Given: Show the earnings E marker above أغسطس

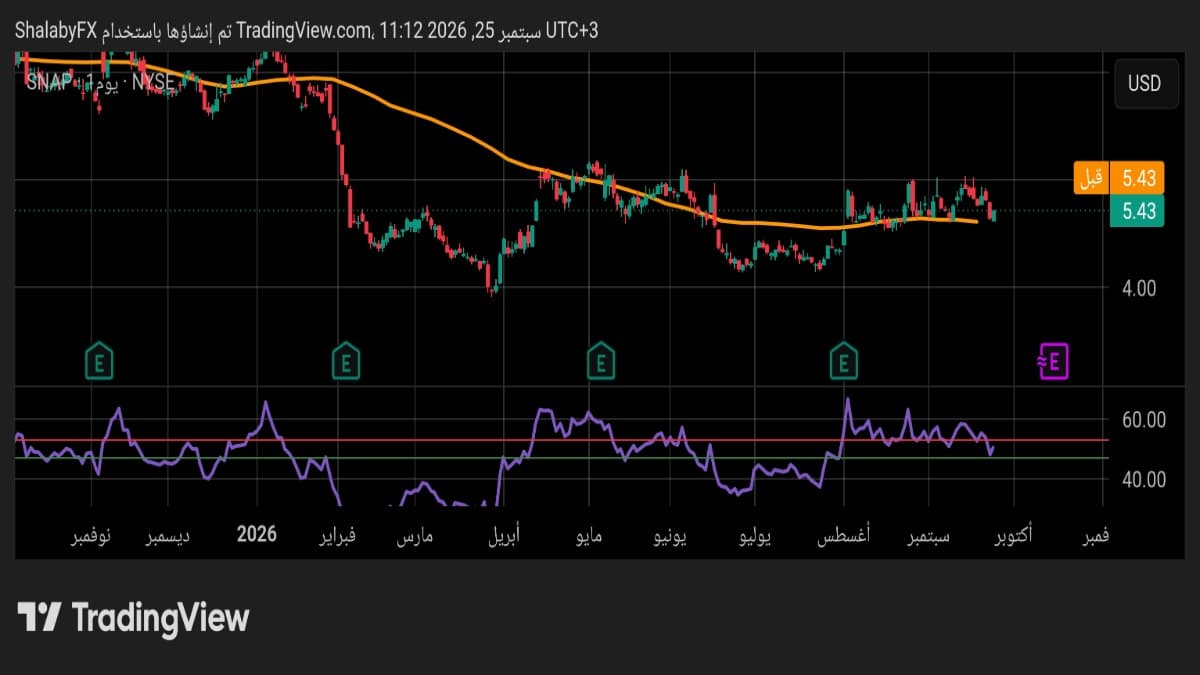Looking at the screenshot, I should [x=844, y=360].
